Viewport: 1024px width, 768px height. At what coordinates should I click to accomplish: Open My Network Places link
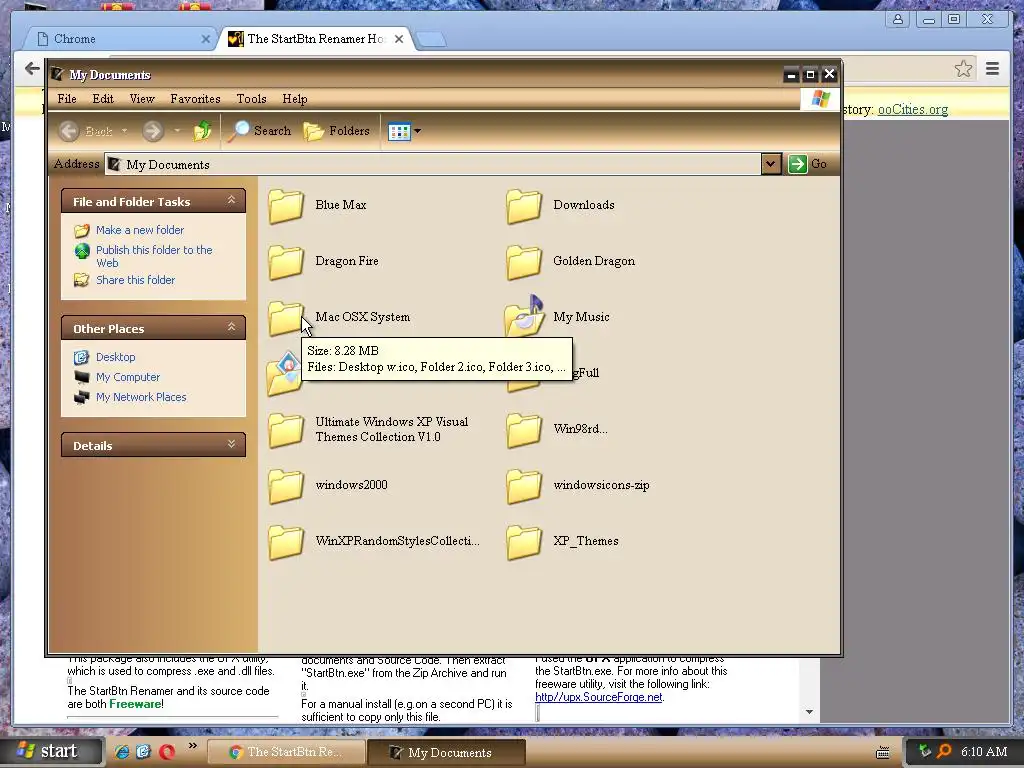tap(141, 397)
